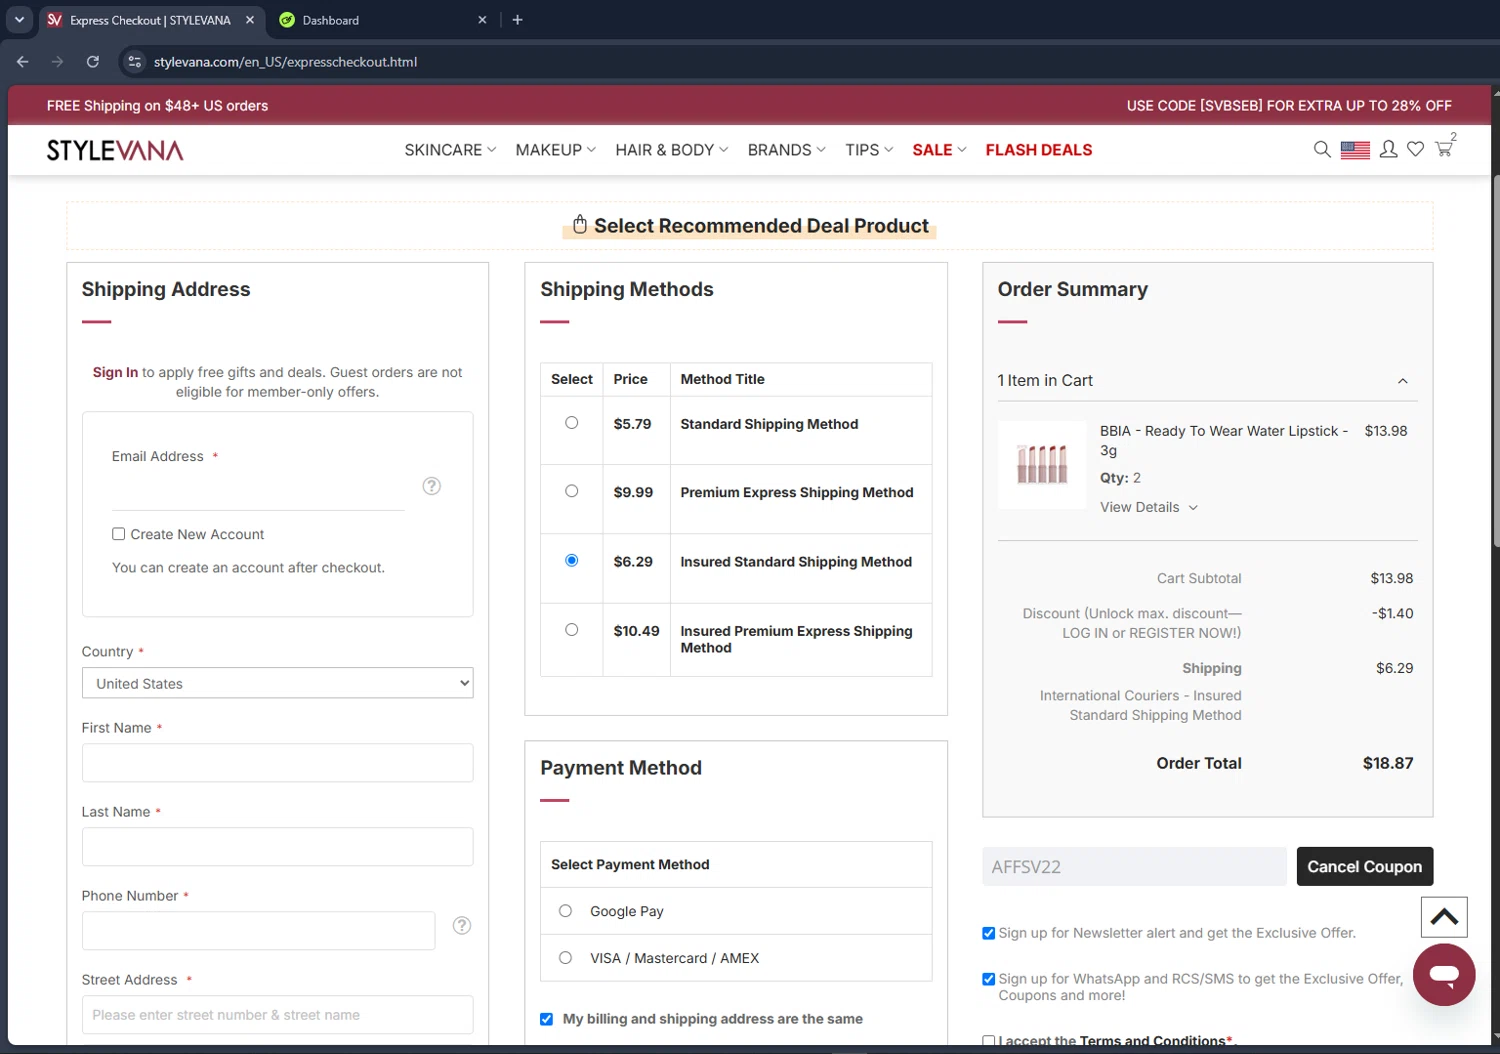
Task: Expand the BRANDS menu
Action: click(x=787, y=150)
